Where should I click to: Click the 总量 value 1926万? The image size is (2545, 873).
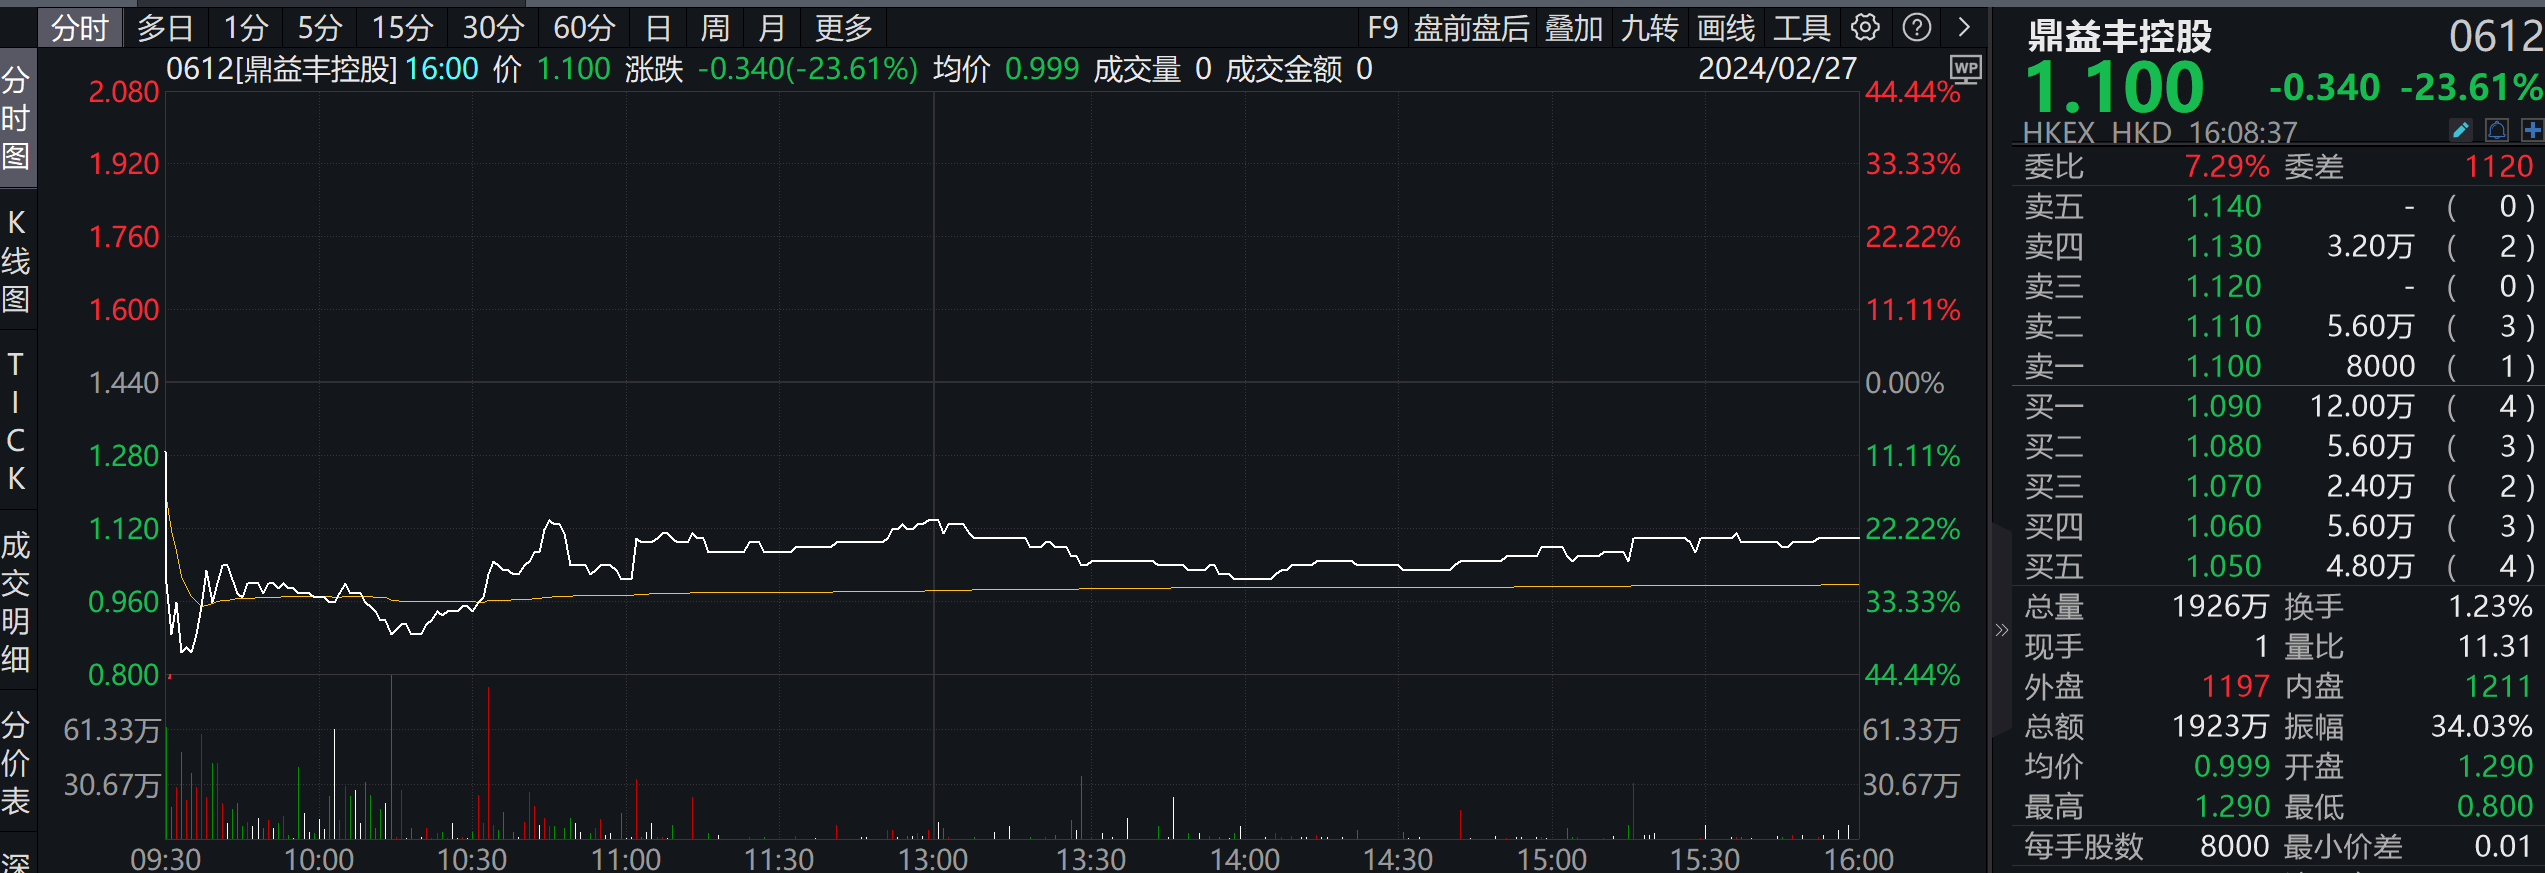point(2219,606)
